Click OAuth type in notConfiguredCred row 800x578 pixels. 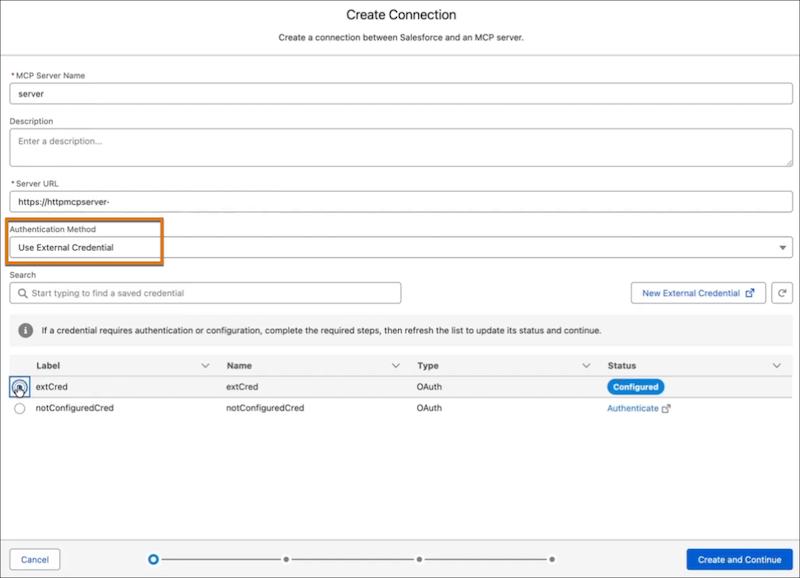coord(429,408)
